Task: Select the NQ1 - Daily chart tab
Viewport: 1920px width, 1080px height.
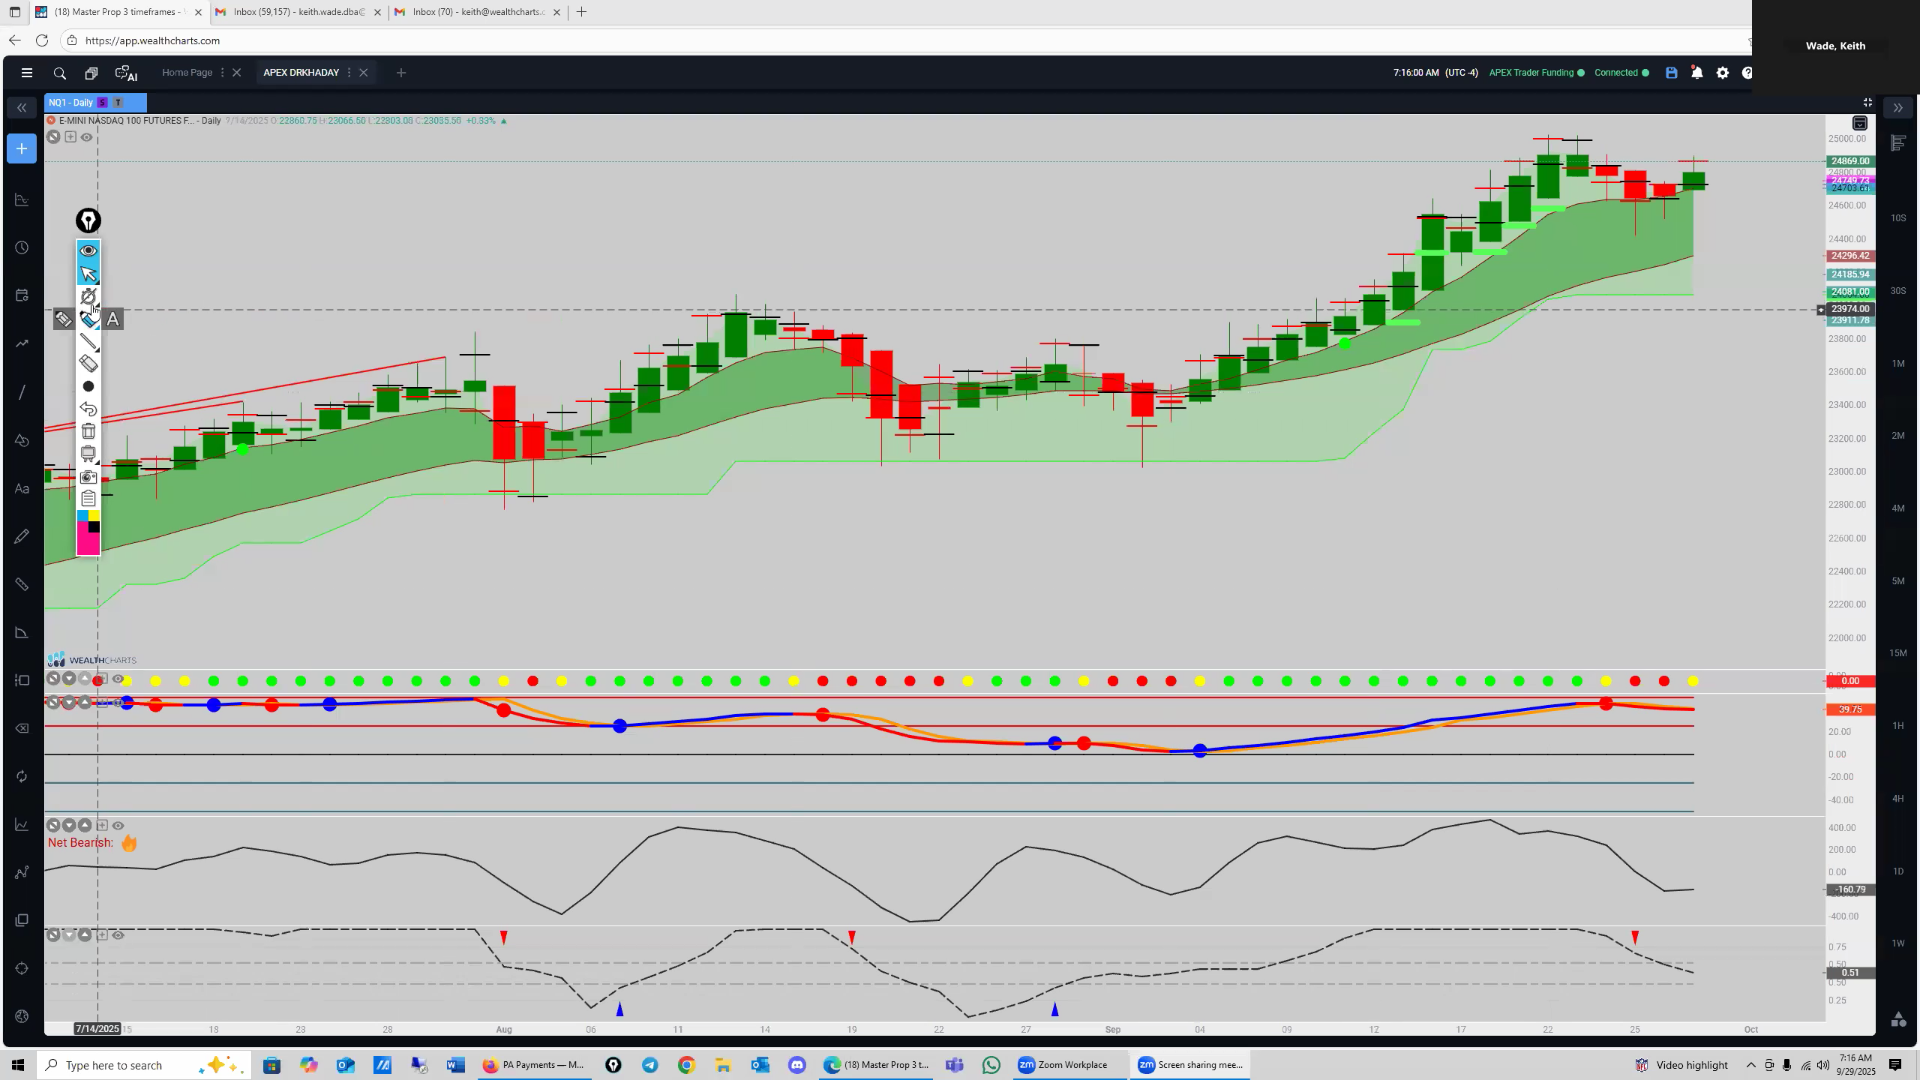Action: (x=71, y=102)
